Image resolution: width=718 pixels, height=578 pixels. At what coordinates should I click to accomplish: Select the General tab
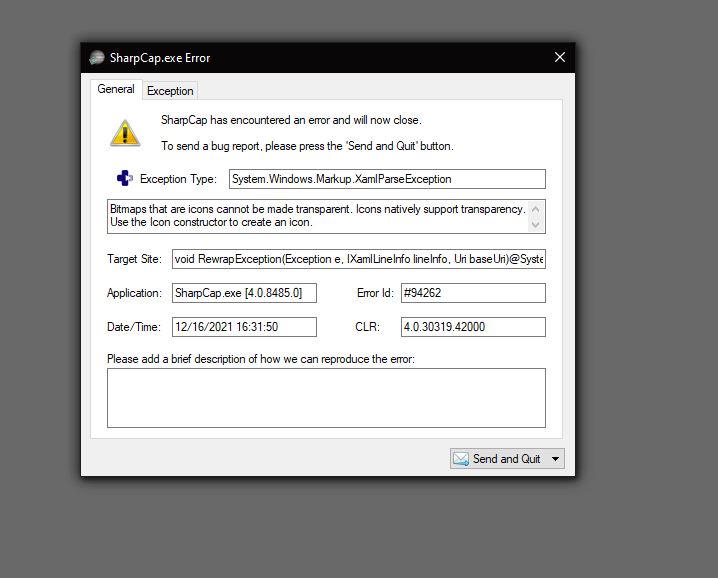point(116,89)
